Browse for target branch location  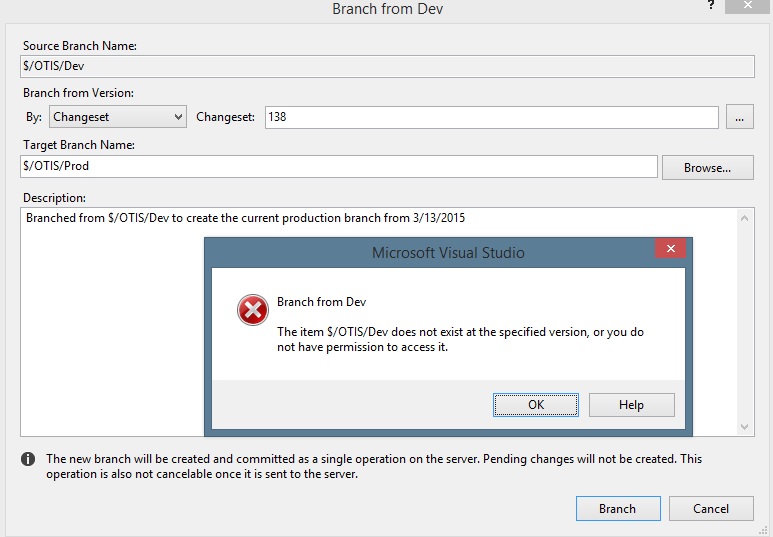[707, 168]
